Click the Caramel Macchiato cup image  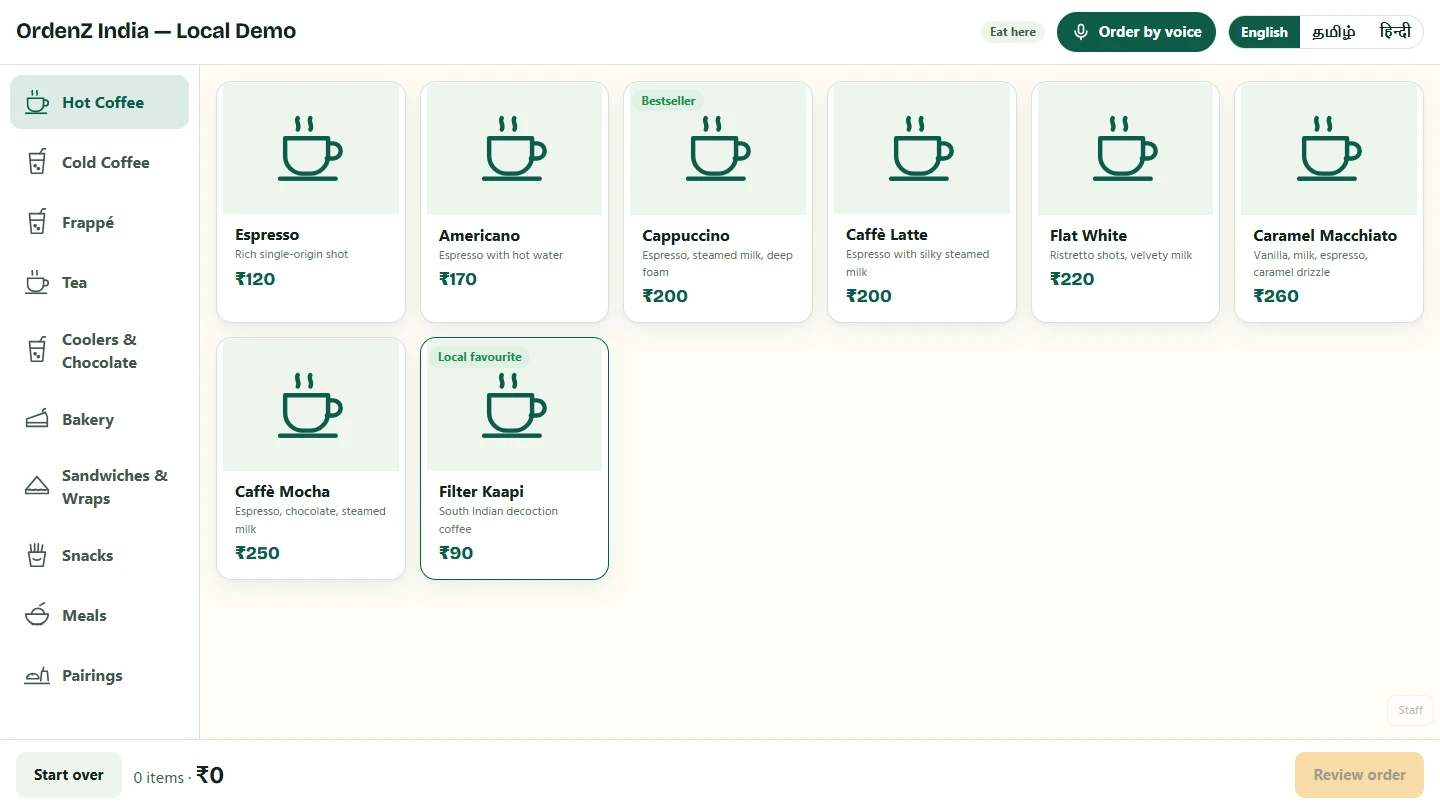click(1329, 148)
